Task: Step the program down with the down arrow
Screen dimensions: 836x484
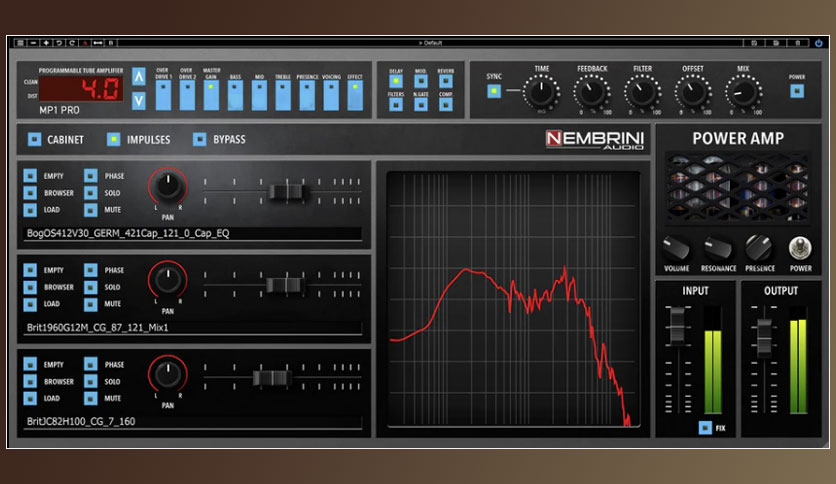Action: click(x=139, y=100)
